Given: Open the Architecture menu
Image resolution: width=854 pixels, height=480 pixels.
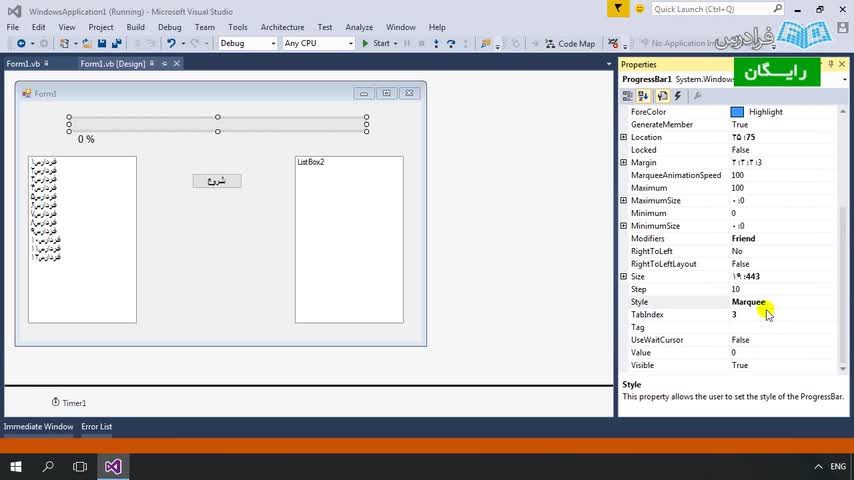Looking at the screenshot, I should click(282, 27).
